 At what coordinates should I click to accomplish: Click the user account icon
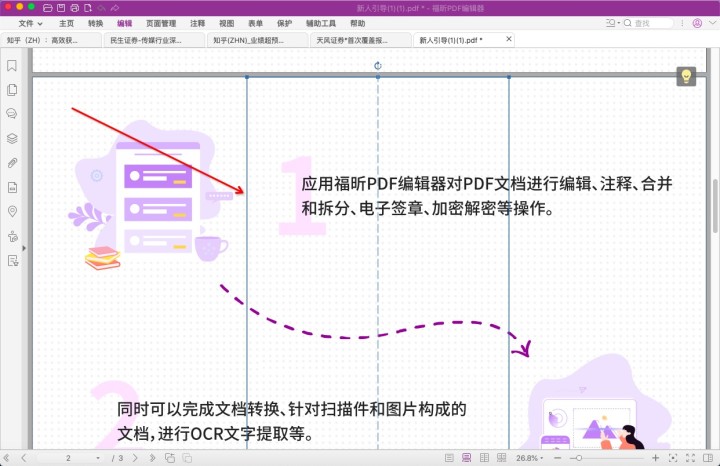coord(697,22)
